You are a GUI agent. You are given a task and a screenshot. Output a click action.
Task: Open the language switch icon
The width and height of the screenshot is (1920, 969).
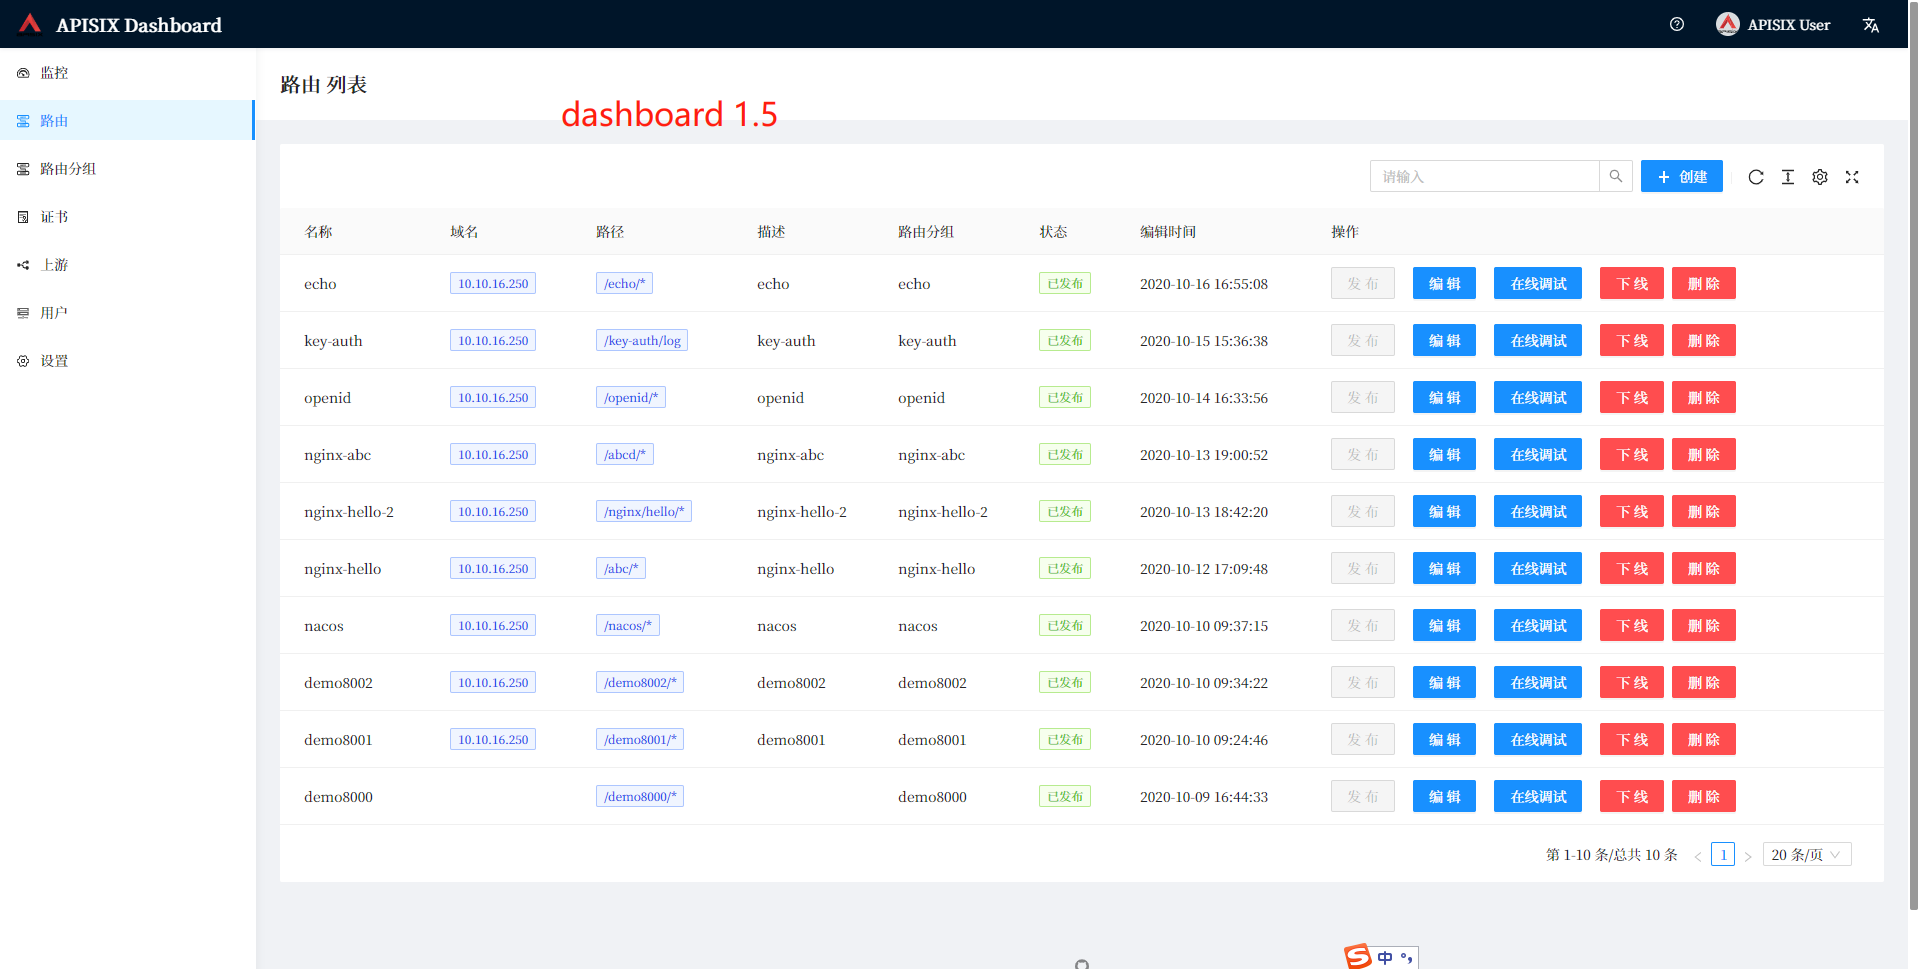click(x=1871, y=25)
